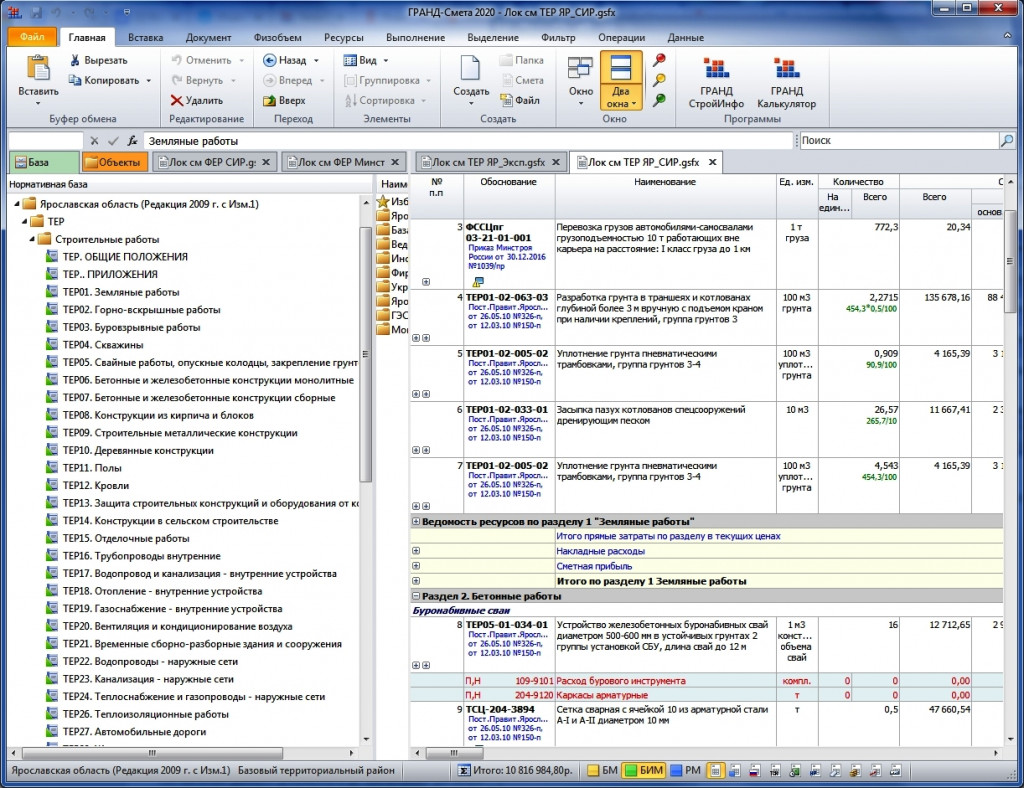Launch ГРАНД СтройИнфо program
The image size is (1024, 788).
716,82
